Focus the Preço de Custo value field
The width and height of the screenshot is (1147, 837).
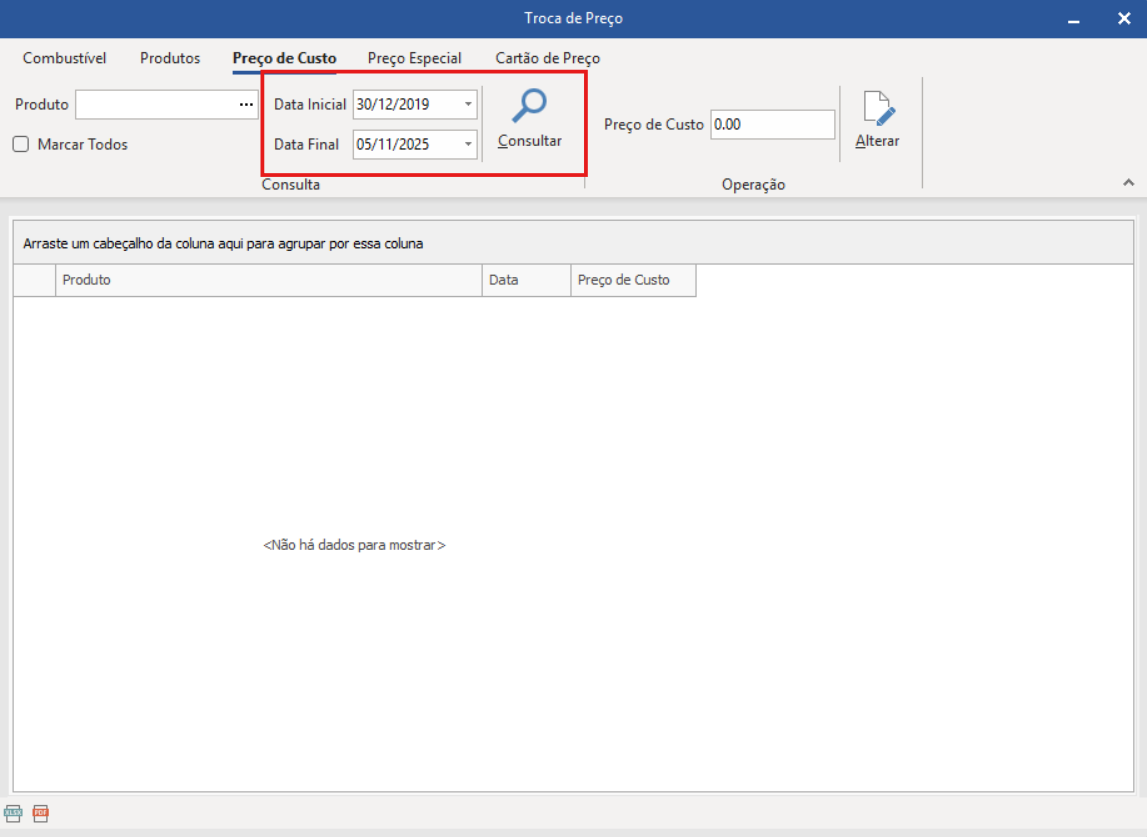(771, 125)
